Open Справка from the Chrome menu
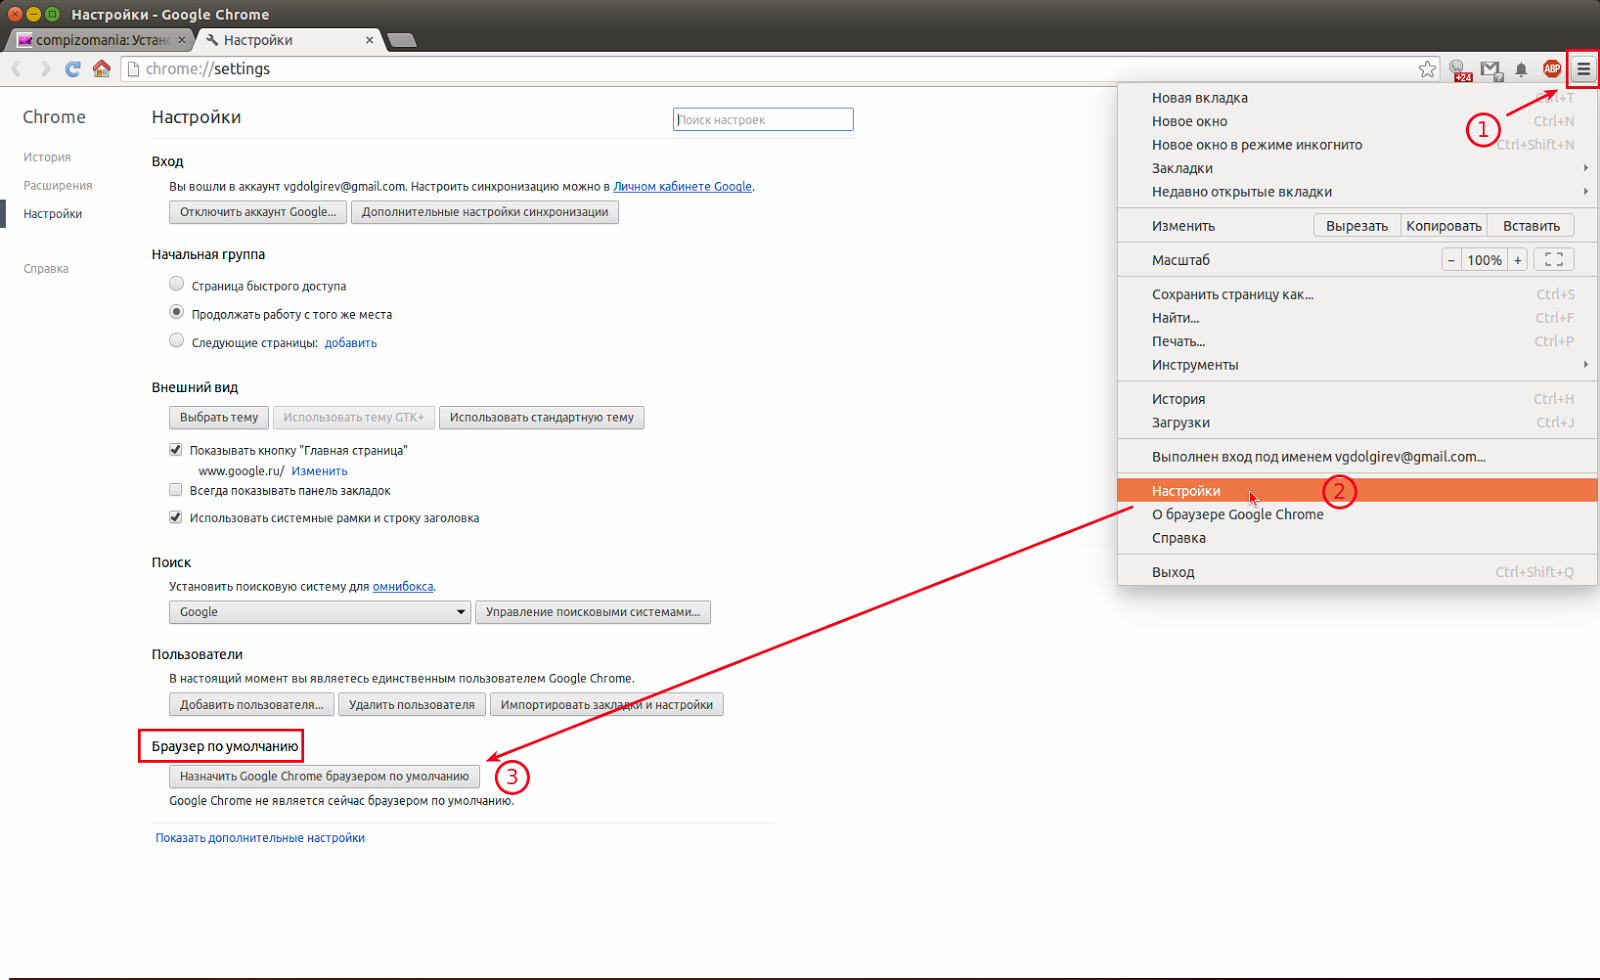 pos(1357,538)
